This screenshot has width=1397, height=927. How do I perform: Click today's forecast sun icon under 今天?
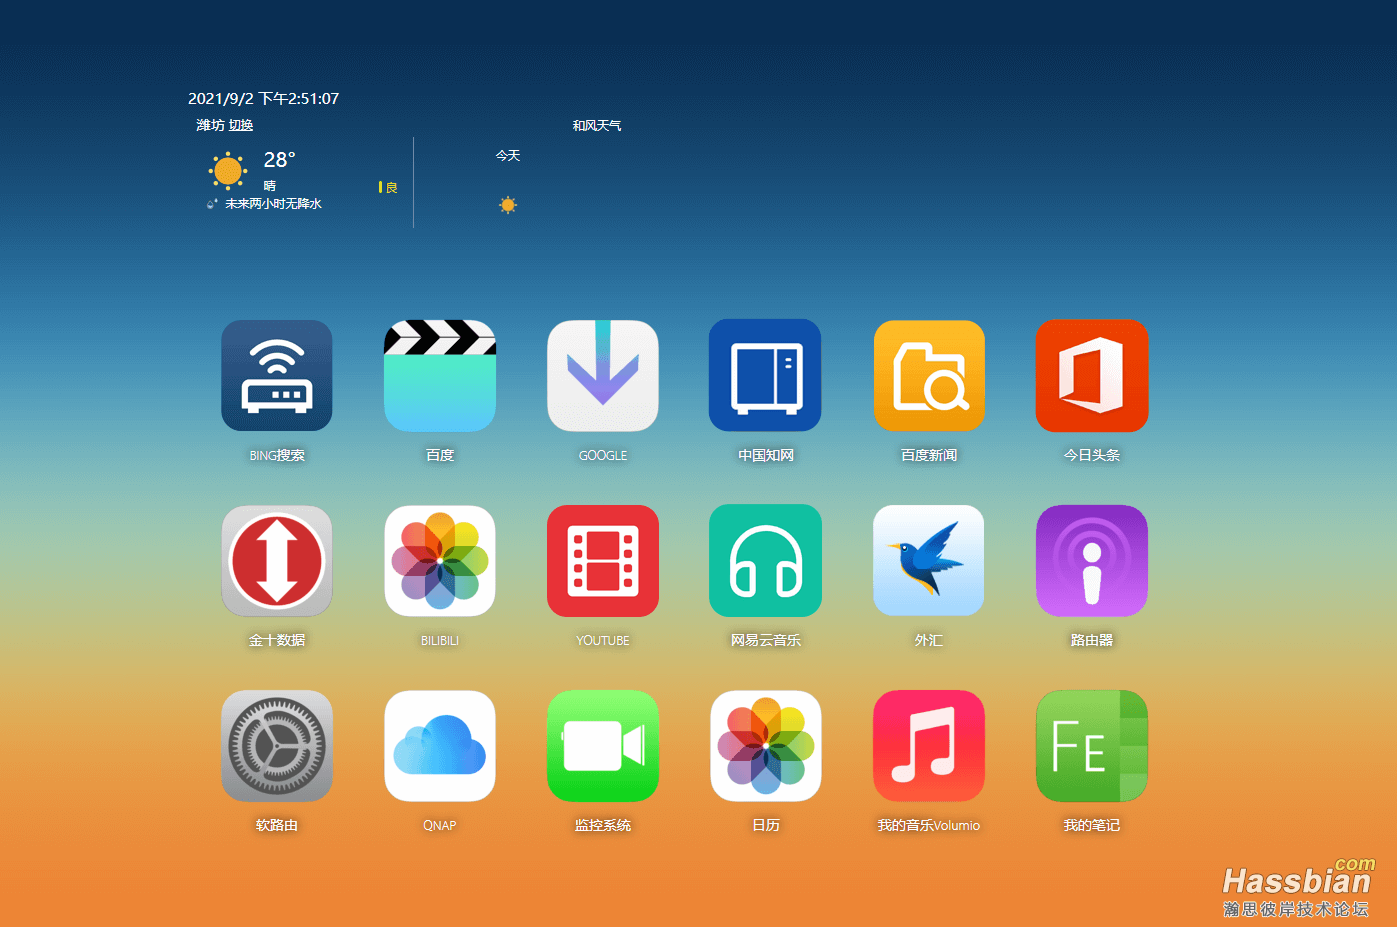click(x=508, y=205)
